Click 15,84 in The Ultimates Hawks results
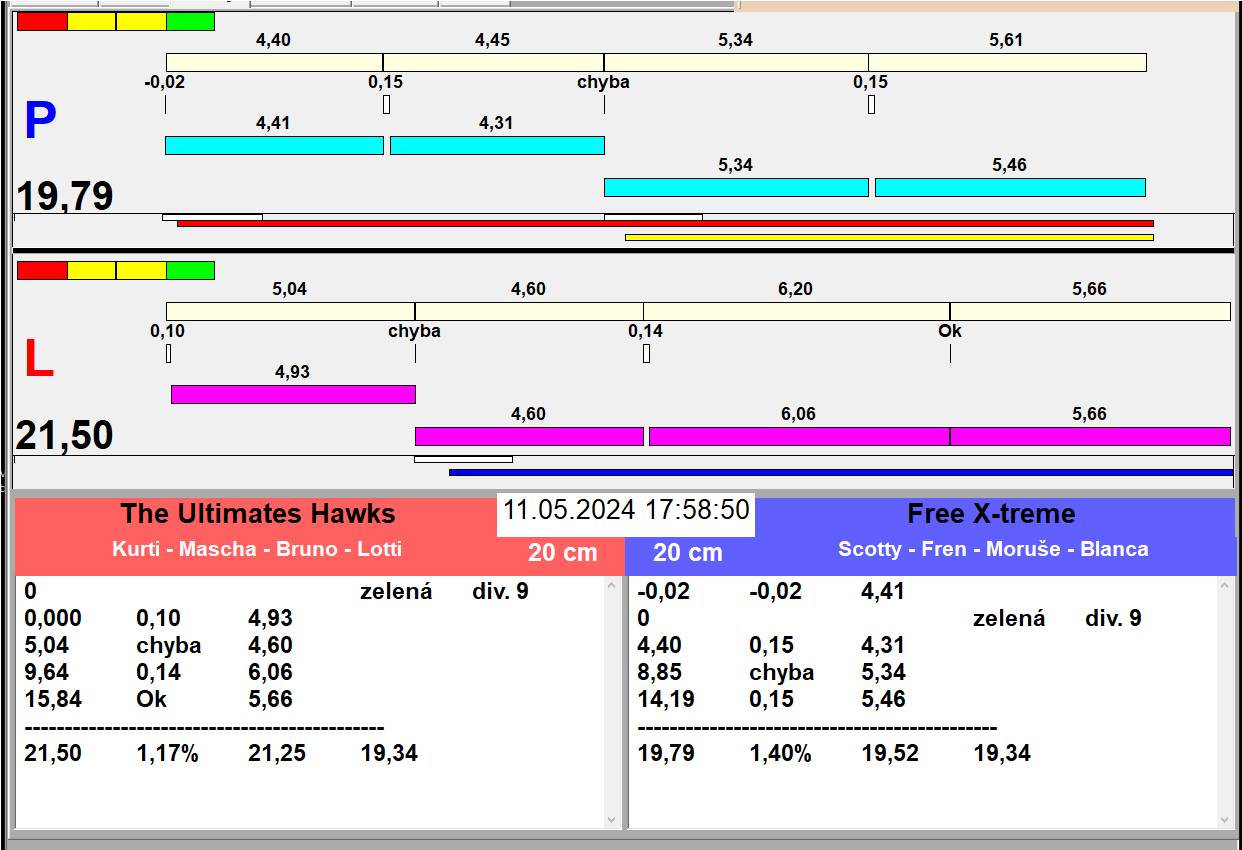This screenshot has width=1242, height=850. point(53,699)
